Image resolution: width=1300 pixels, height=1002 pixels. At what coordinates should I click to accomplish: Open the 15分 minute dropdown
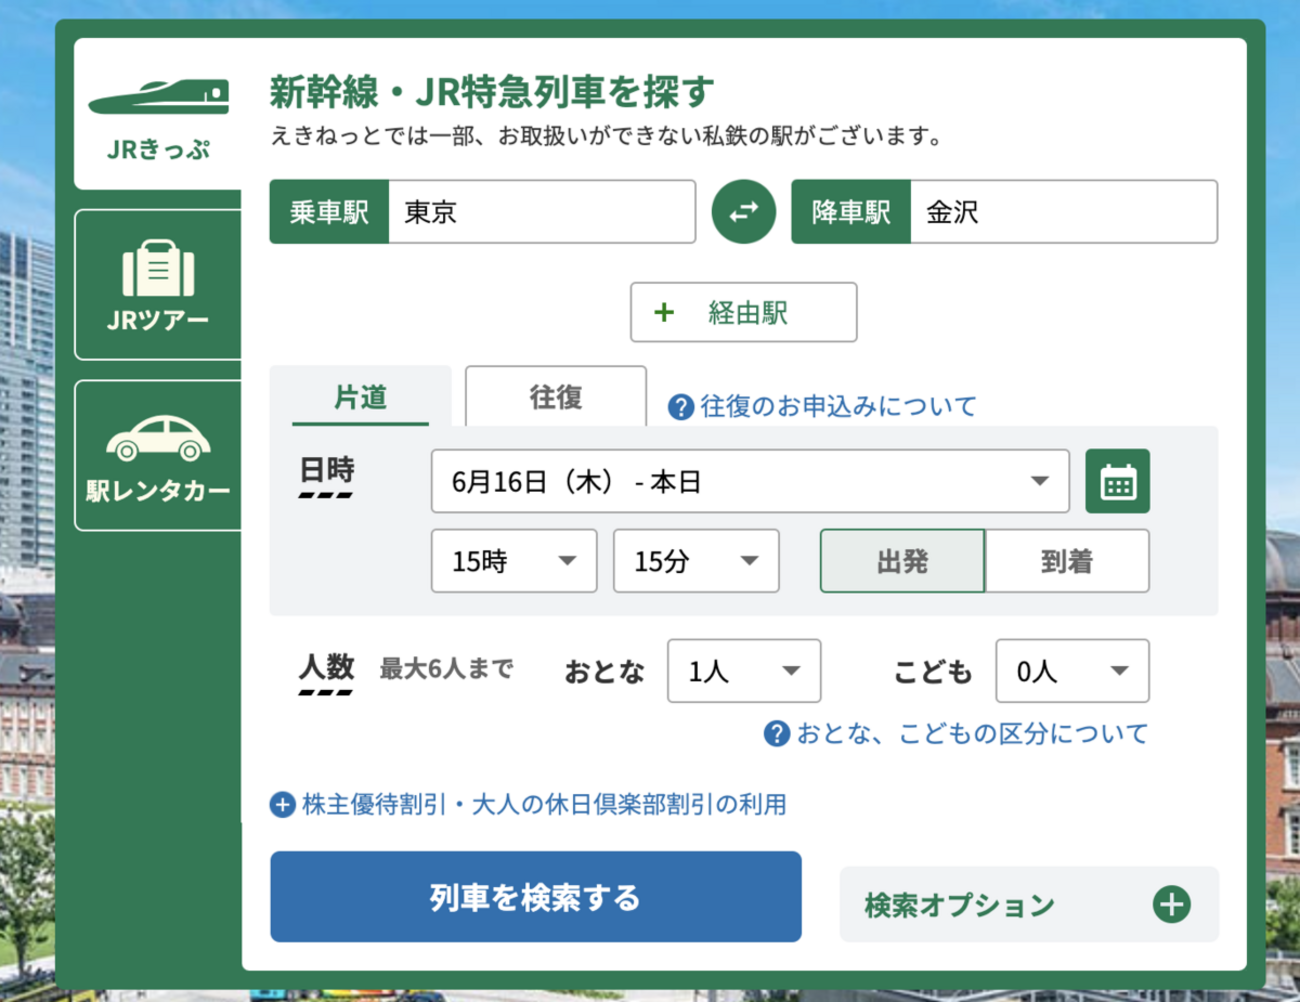pos(695,561)
